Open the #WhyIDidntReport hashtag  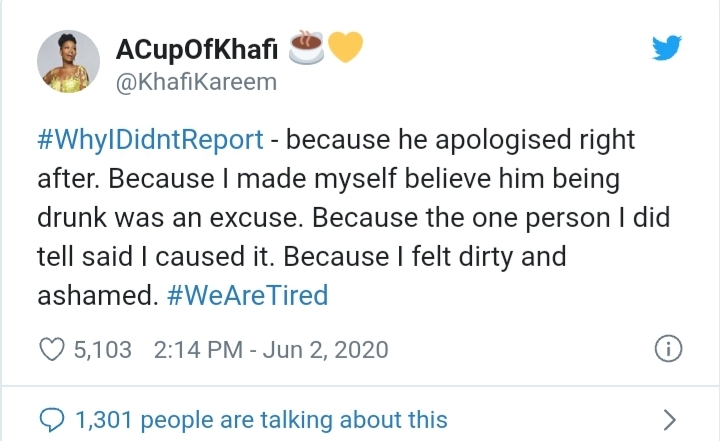point(150,140)
